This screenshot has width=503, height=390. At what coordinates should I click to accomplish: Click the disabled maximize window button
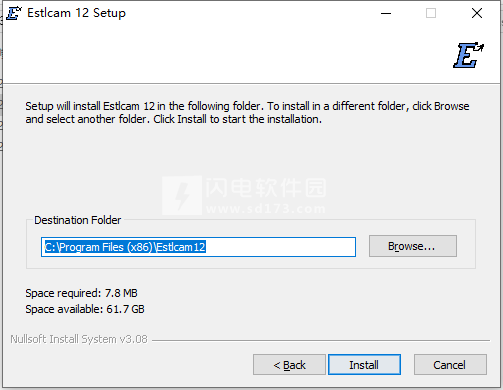coord(431,13)
